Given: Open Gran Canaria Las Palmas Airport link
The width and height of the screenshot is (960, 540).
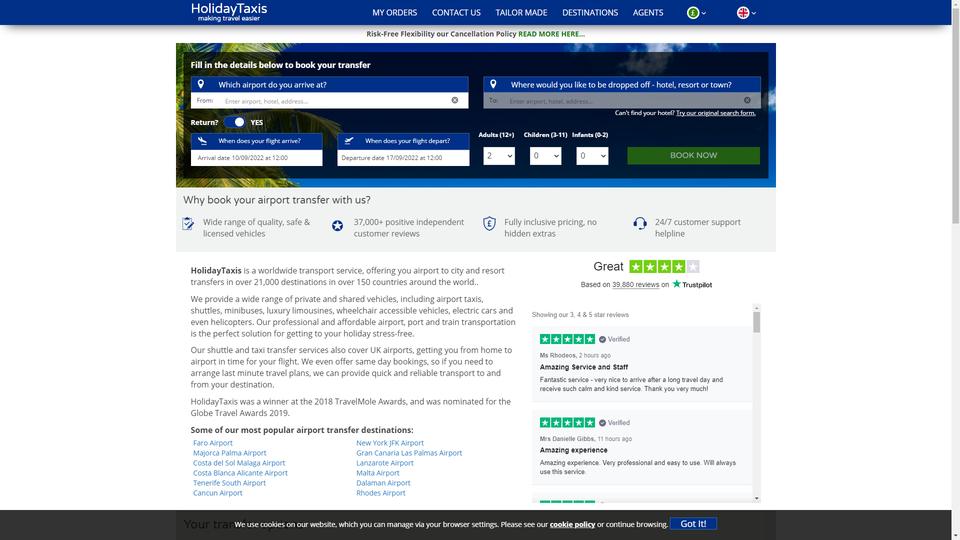Looking at the screenshot, I should pos(409,453).
